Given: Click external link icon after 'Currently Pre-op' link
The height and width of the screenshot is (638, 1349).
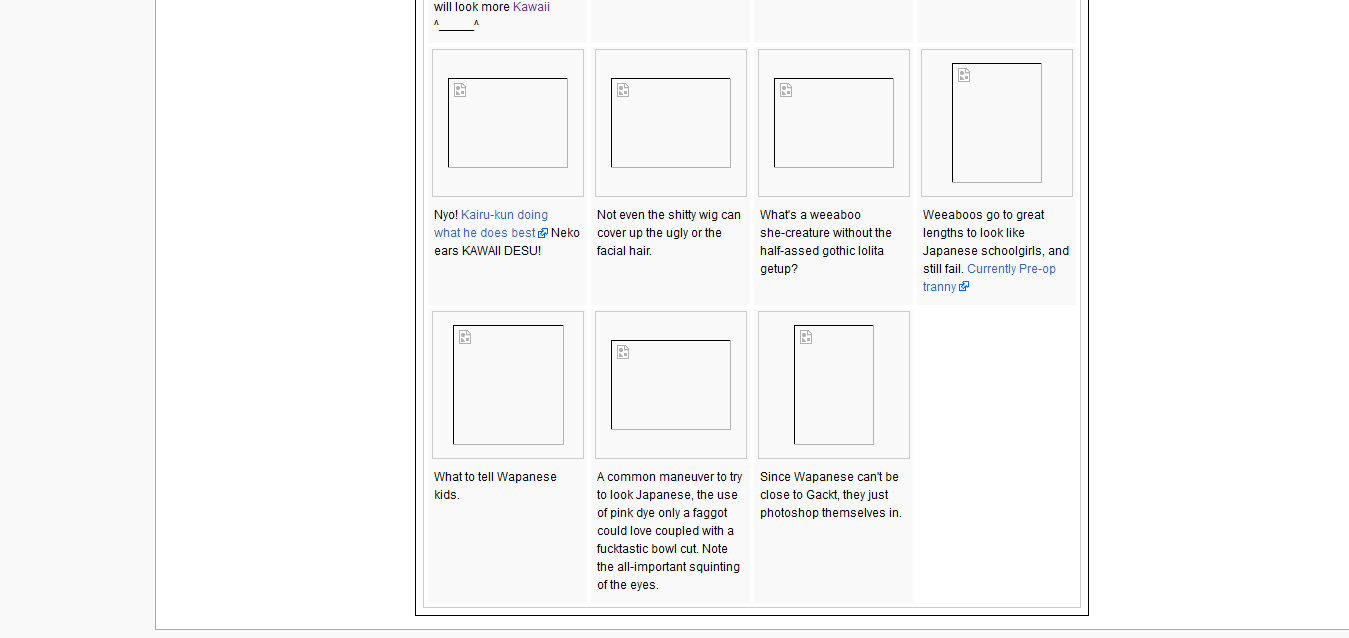Looking at the screenshot, I should coord(964,287).
